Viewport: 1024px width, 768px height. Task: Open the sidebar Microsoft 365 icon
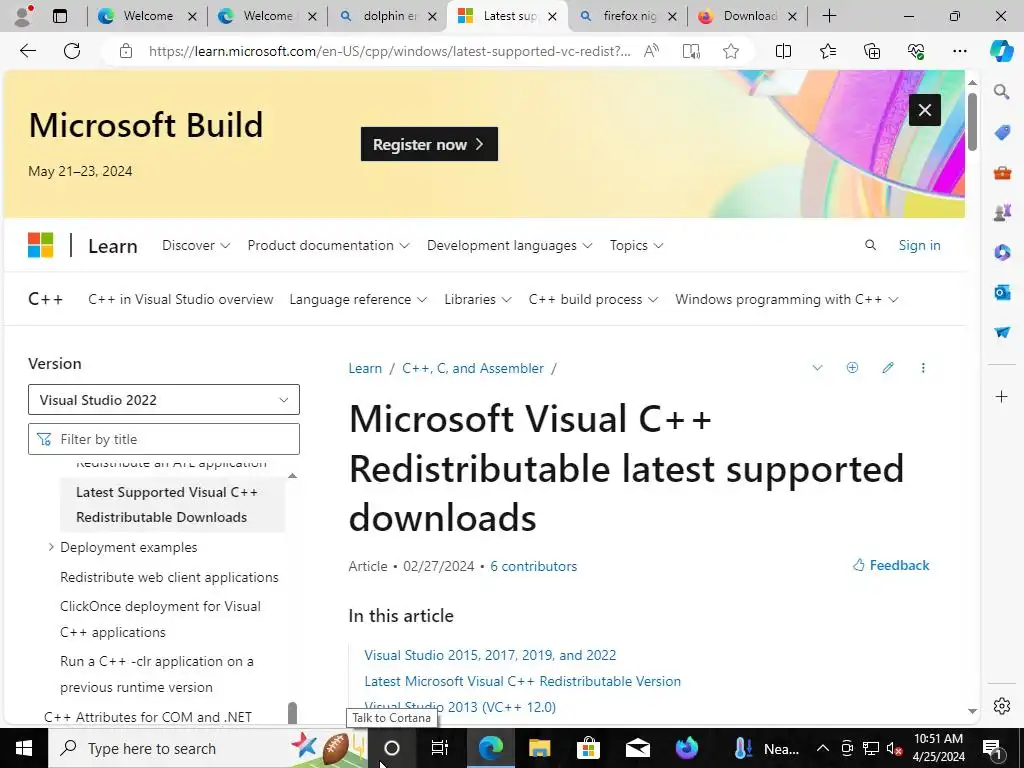[1002, 252]
